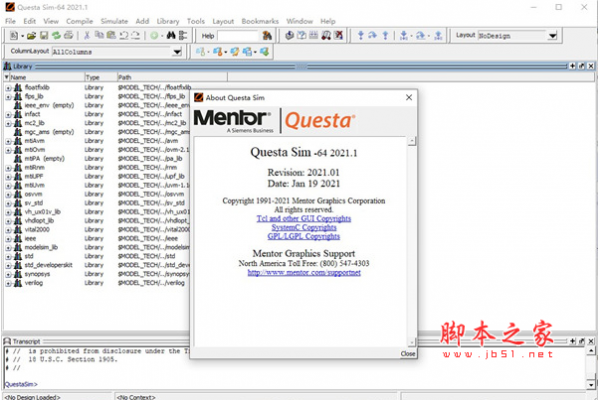Click the search binoculars beside the Help field
This screenshot has height=400, width=600.
[x=267, y=36]
